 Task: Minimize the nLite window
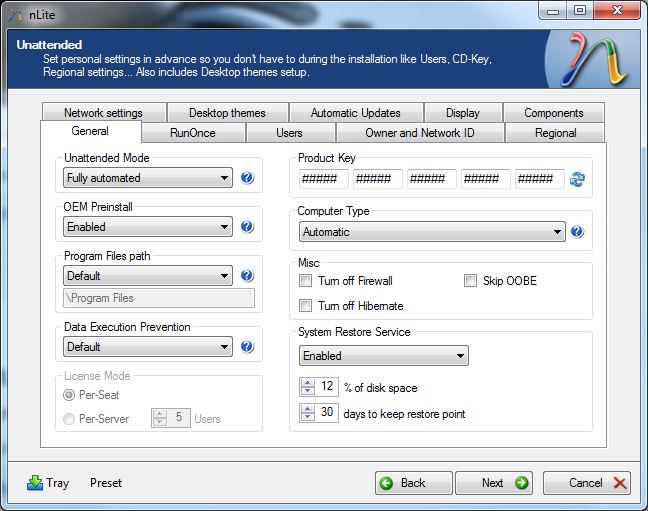[x=553, y=11]
